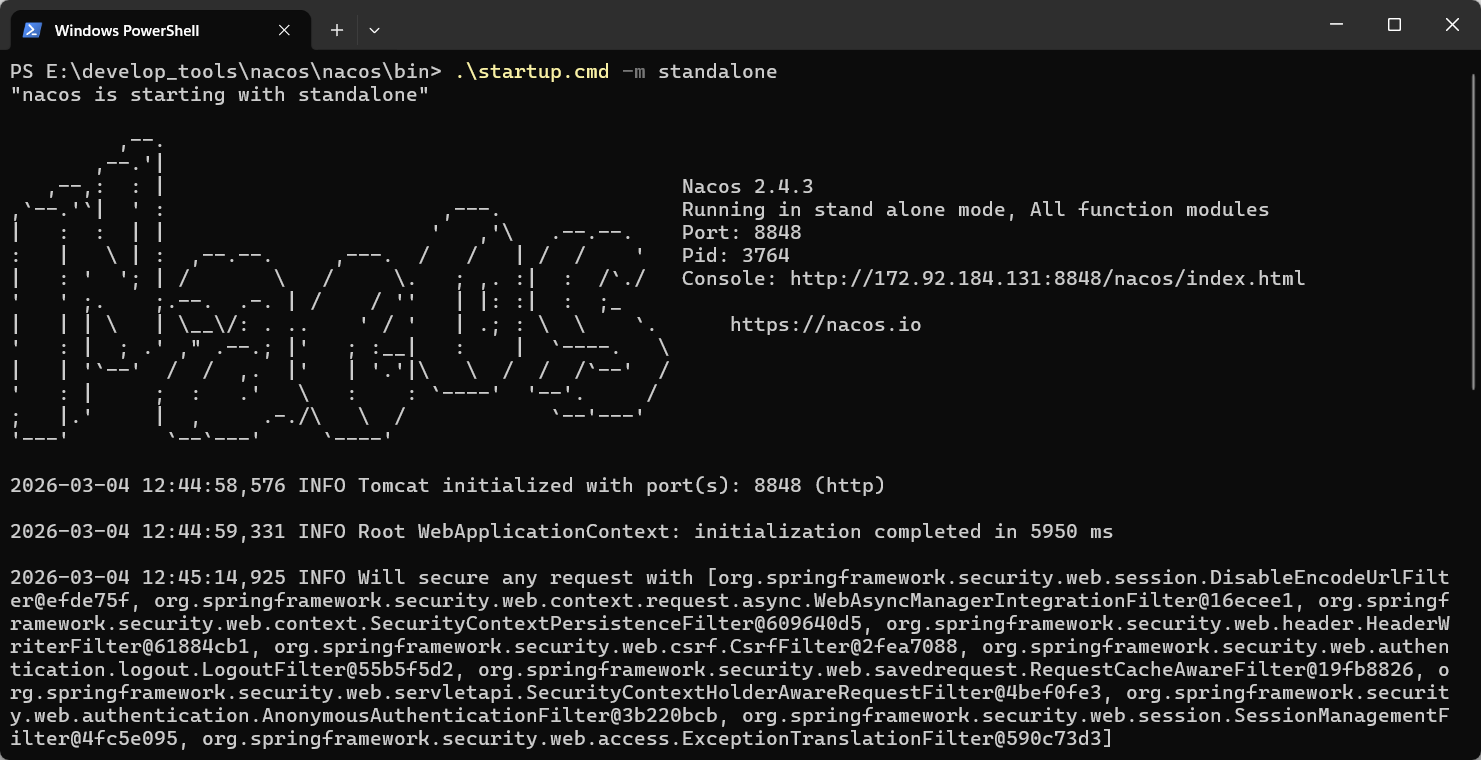This screenshot has height=760, width=1481.
Task: Click the "Nacos 2.4.3" version text
Action: click(747, 186)
